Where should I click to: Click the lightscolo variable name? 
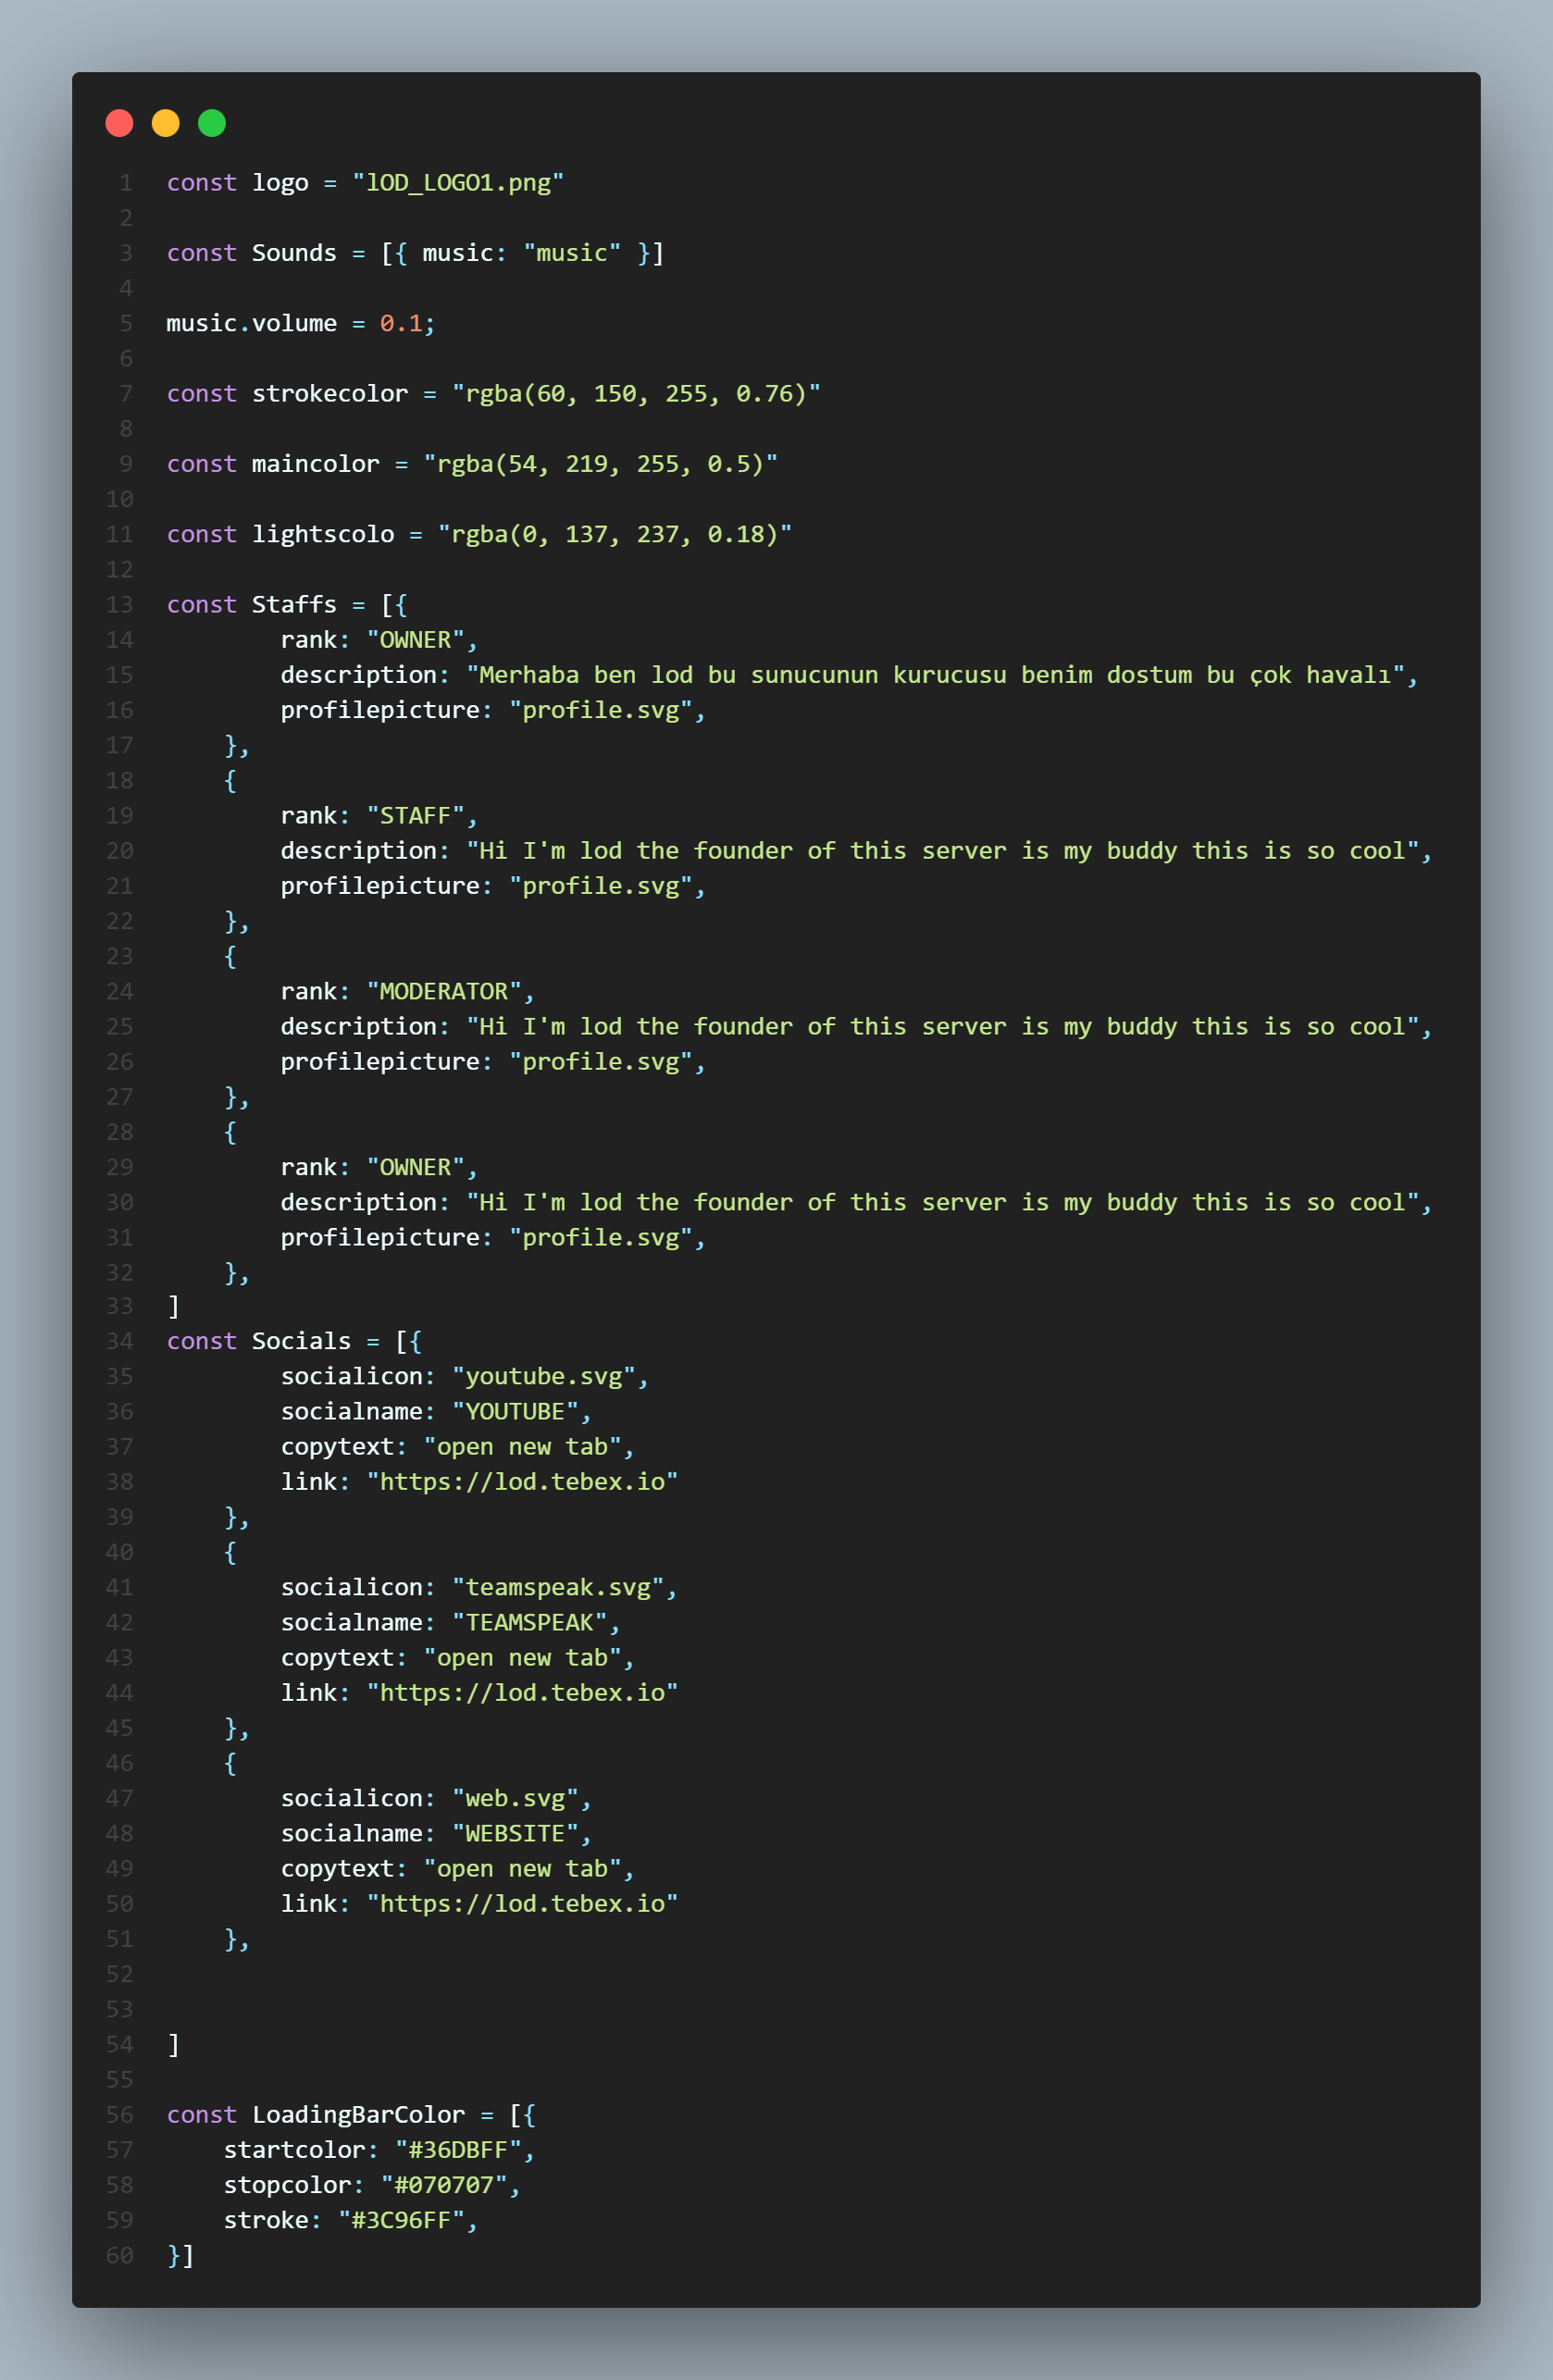tap(323, 534)
